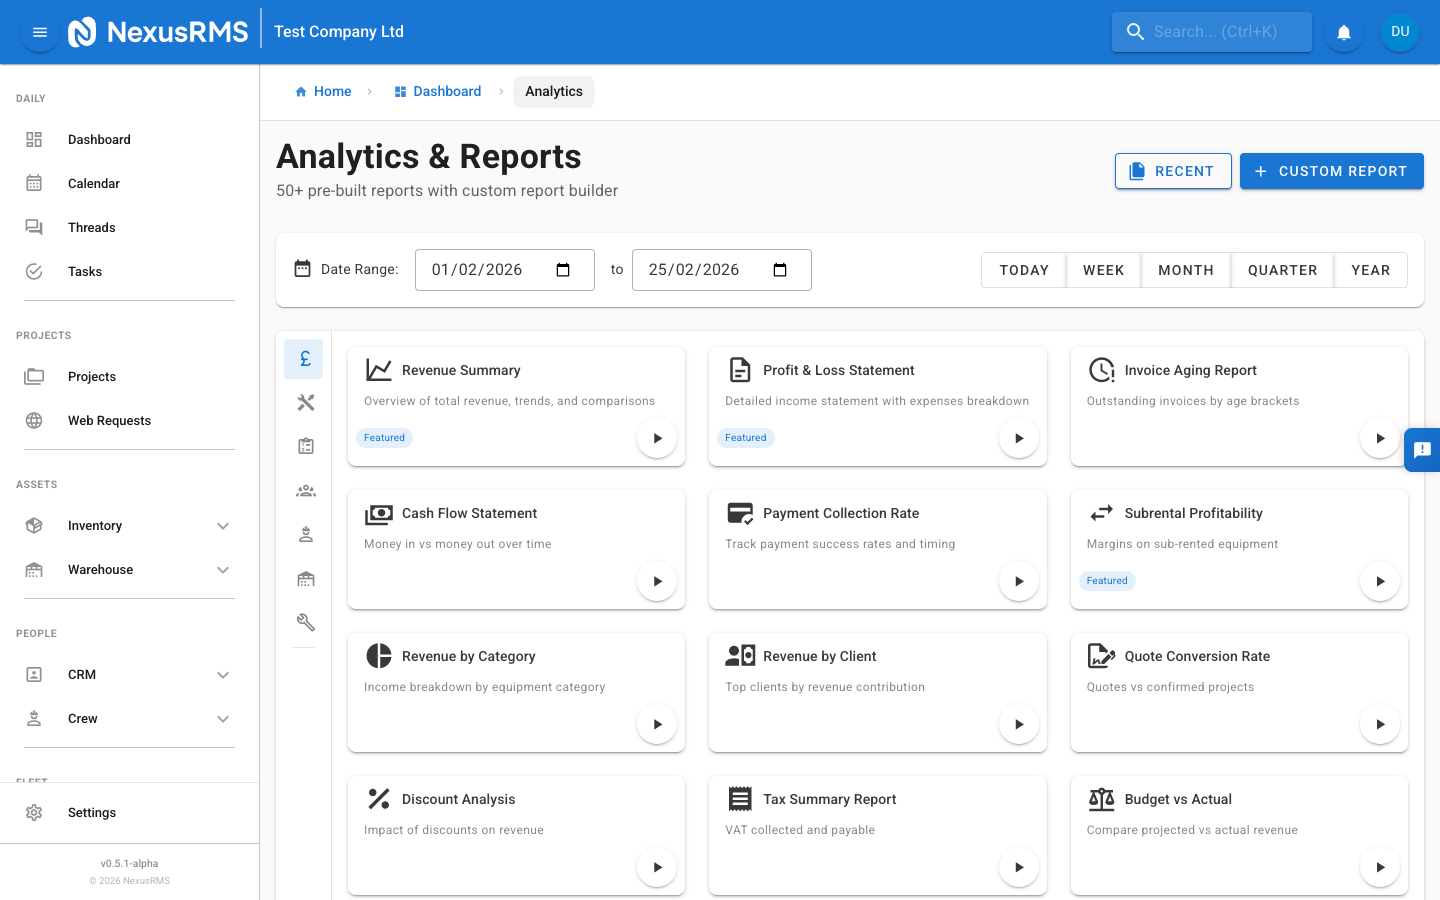Open the Clients reports category icon
The height and width of the screenshot is (900, 1440).
304,490
